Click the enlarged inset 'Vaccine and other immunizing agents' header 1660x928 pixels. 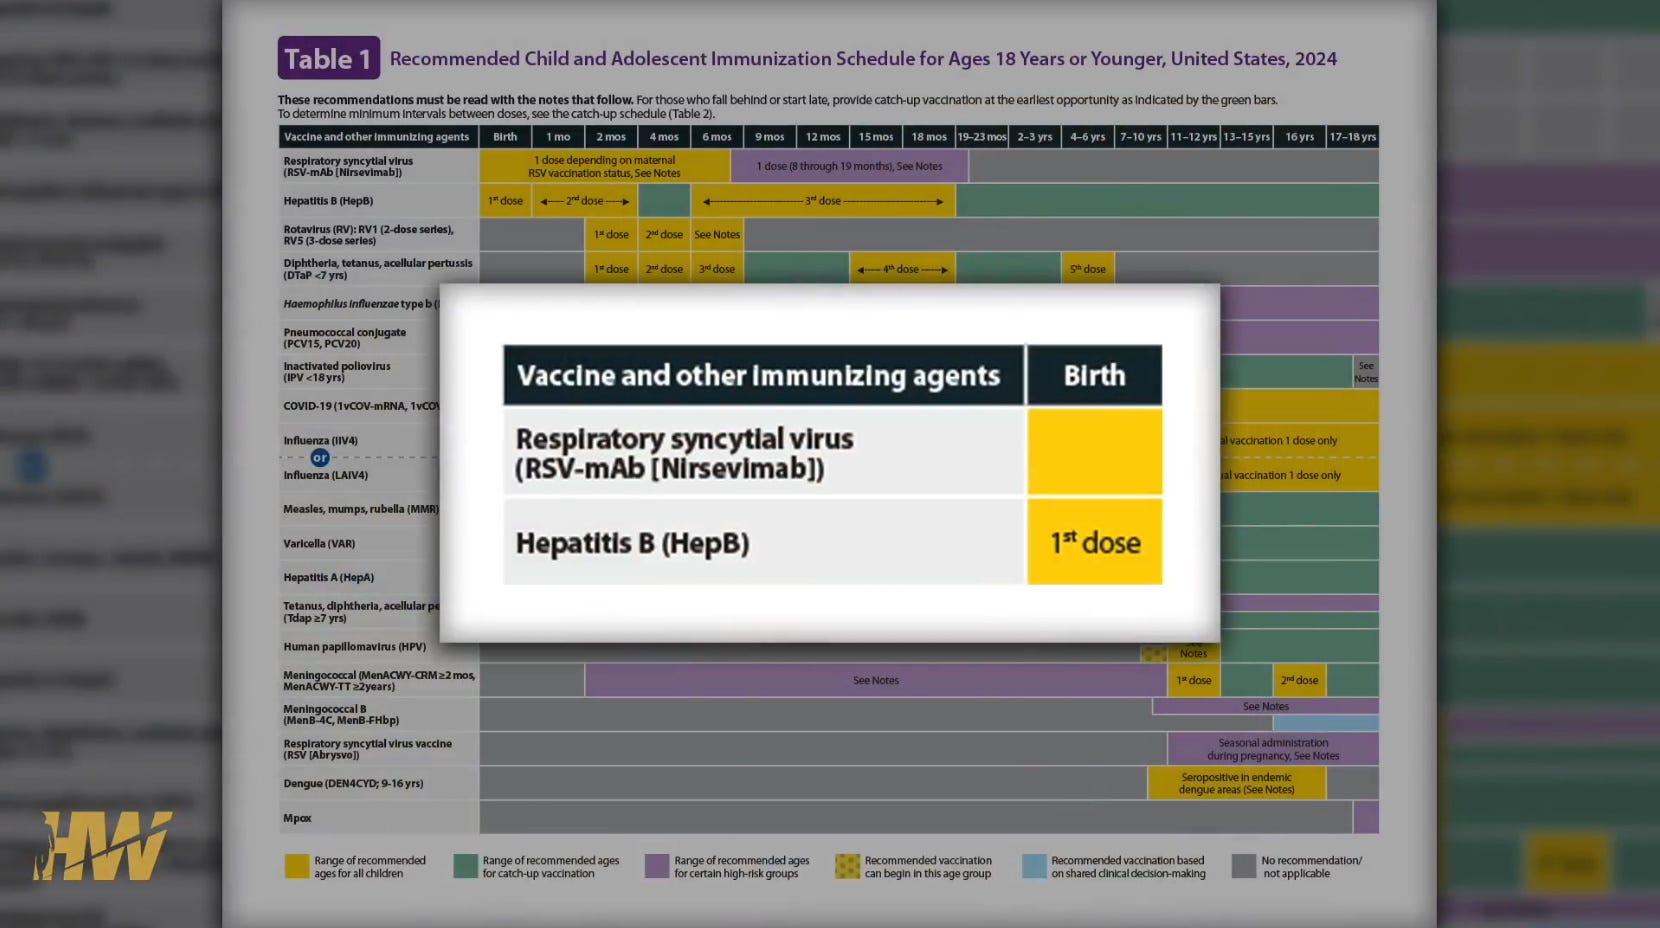click(x=764, y=375)
